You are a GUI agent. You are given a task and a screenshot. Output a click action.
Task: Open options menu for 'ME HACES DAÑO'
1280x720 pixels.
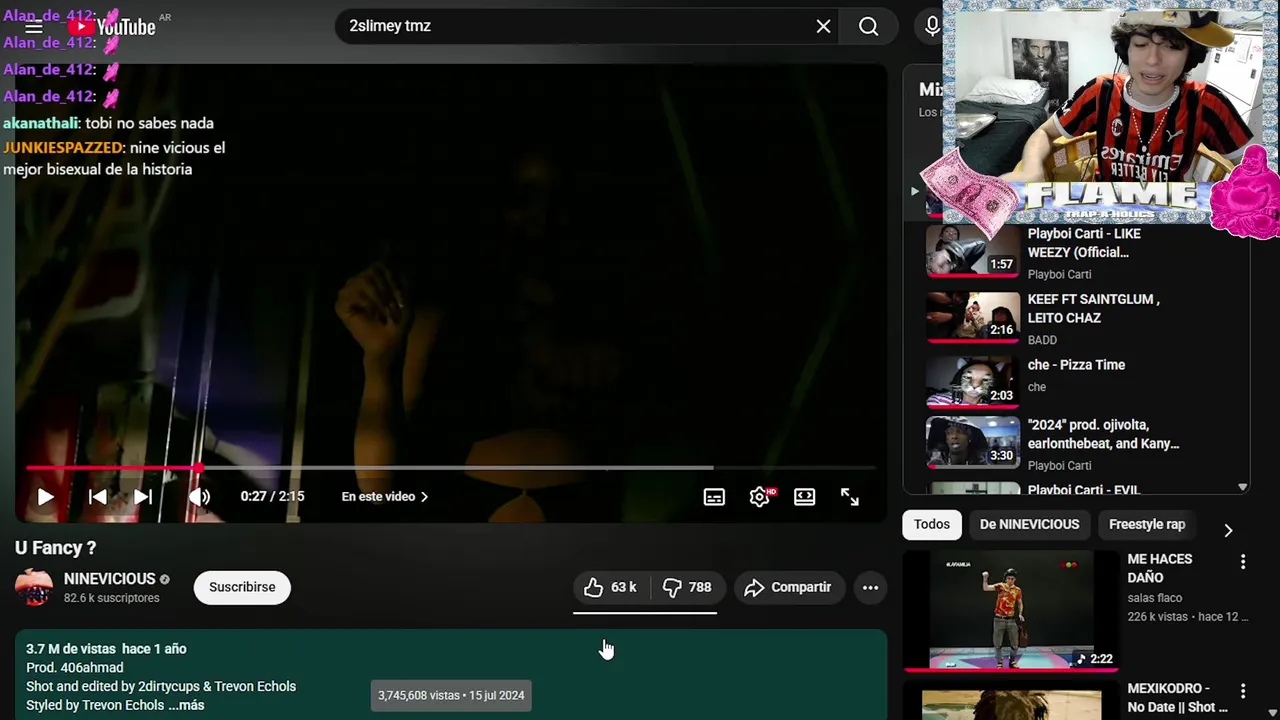click(x=1243, y=562)
